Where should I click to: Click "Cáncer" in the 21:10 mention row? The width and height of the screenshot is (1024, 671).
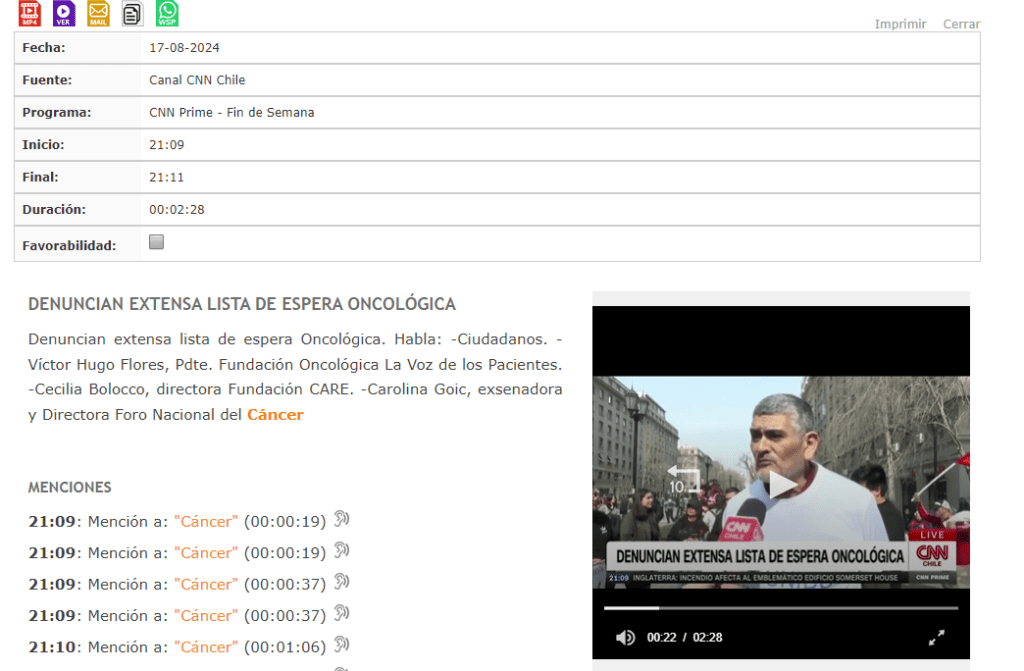point(206,647)
